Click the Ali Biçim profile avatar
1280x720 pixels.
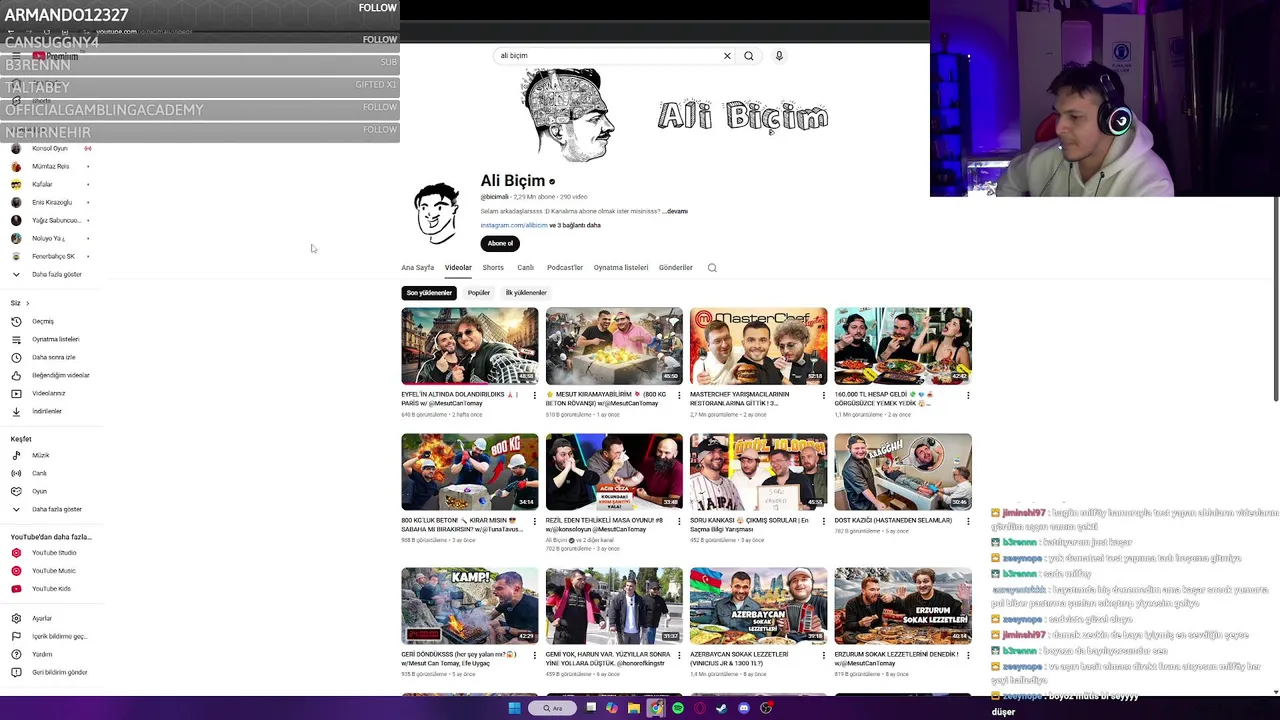pyautogui.click(x=437, y=212)
